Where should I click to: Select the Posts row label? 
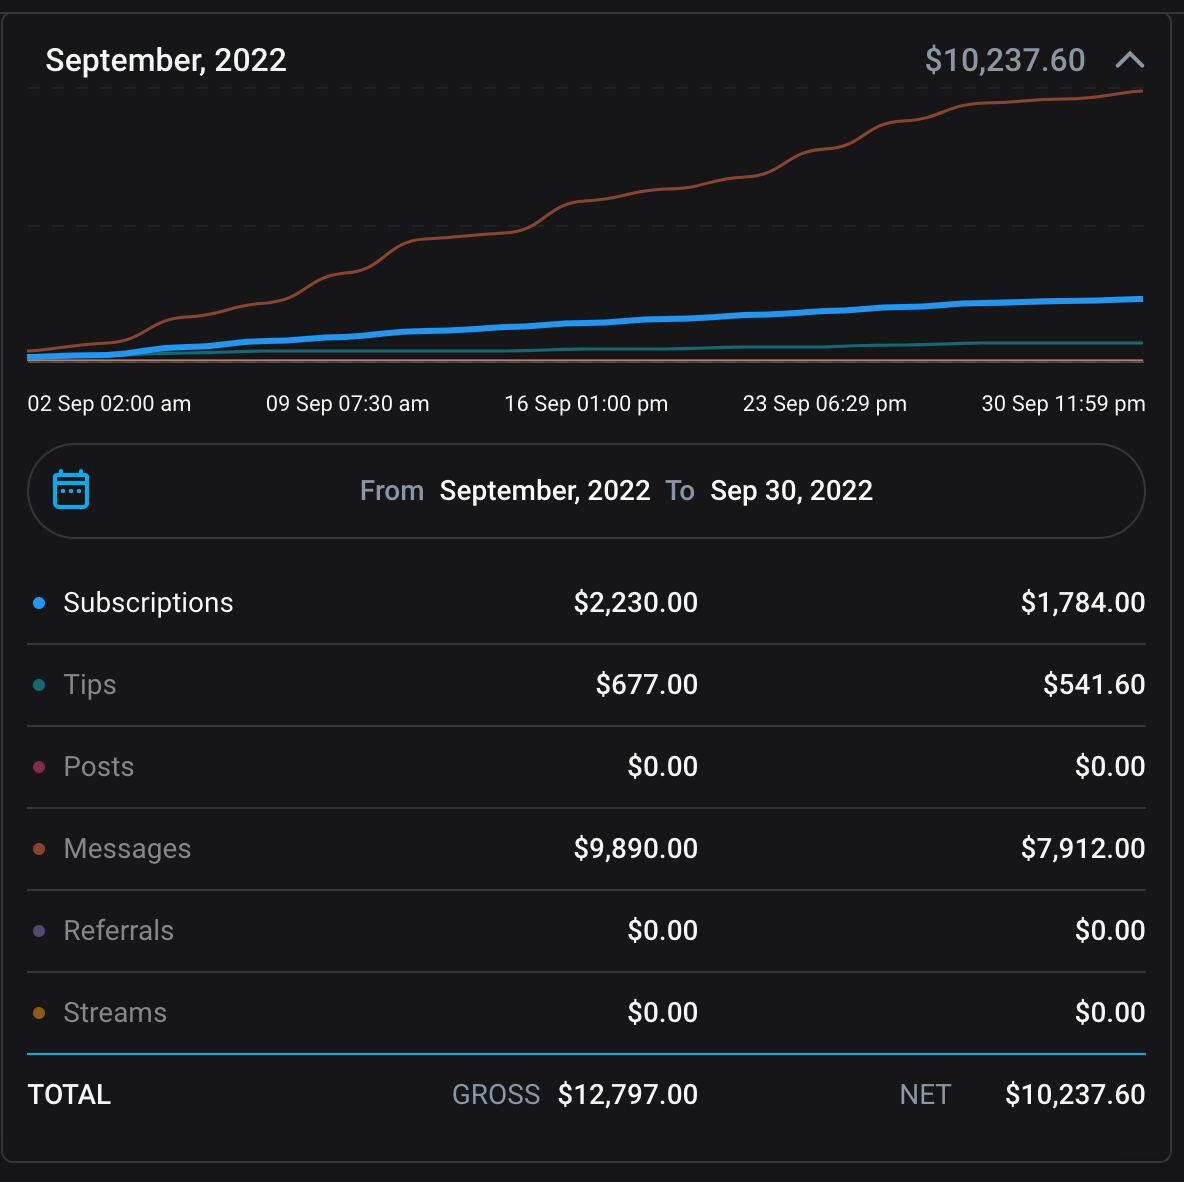pos(98,767)
